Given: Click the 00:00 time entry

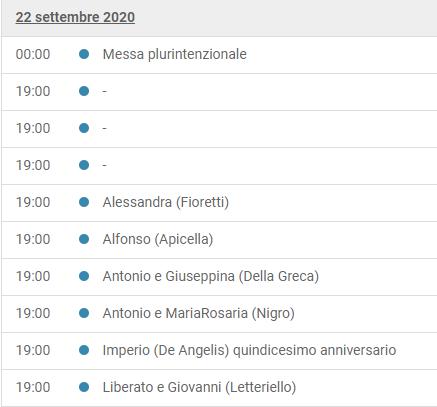Looking at the screenshot, I should point(33,54).
